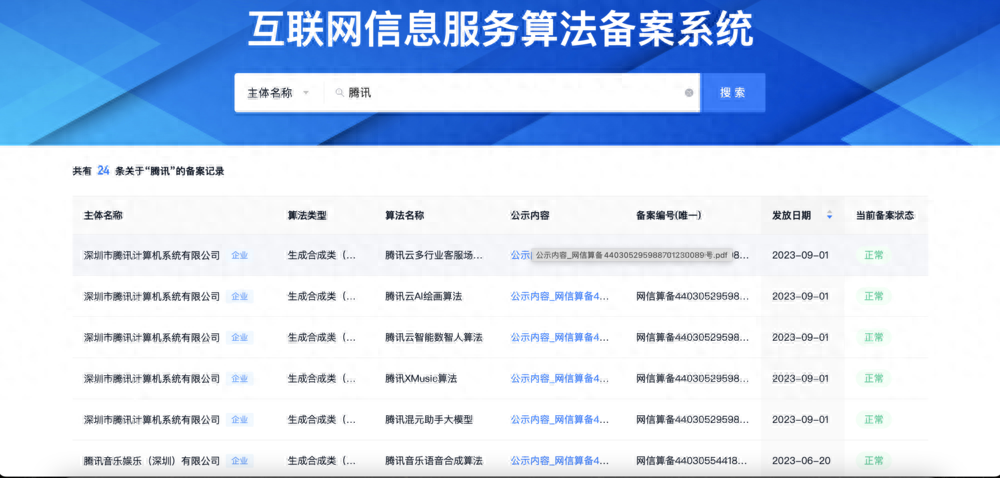Open the 主体名称 search type dropdown
This screenshot has height=478, width=1000.
[278, 93]
